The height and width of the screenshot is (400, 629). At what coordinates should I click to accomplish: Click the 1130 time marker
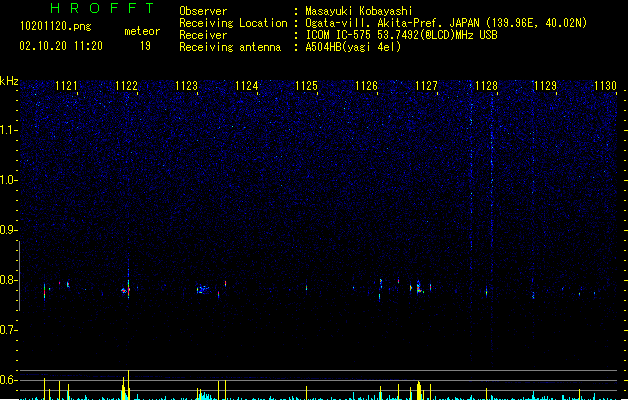[605, 86]
